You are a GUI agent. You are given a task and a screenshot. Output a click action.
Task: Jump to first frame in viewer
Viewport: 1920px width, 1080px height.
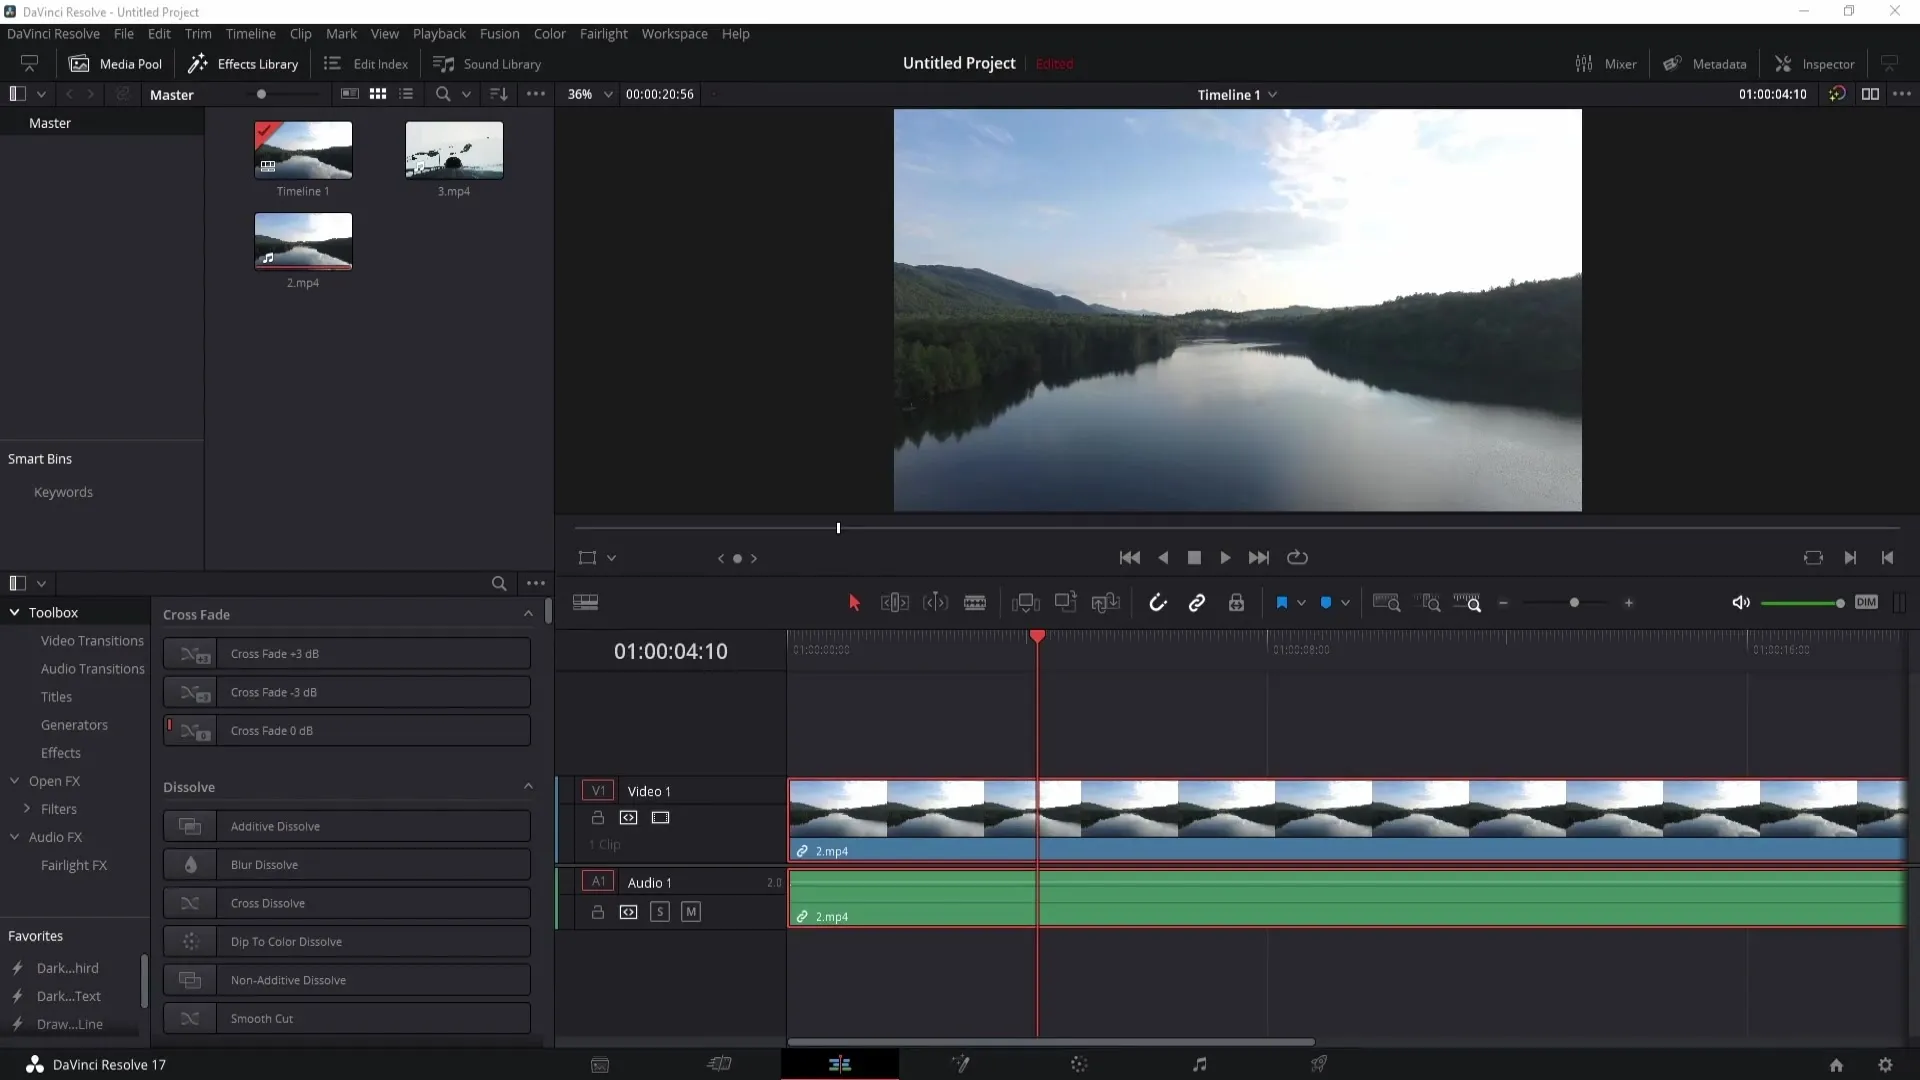[x=1130, y=558]
